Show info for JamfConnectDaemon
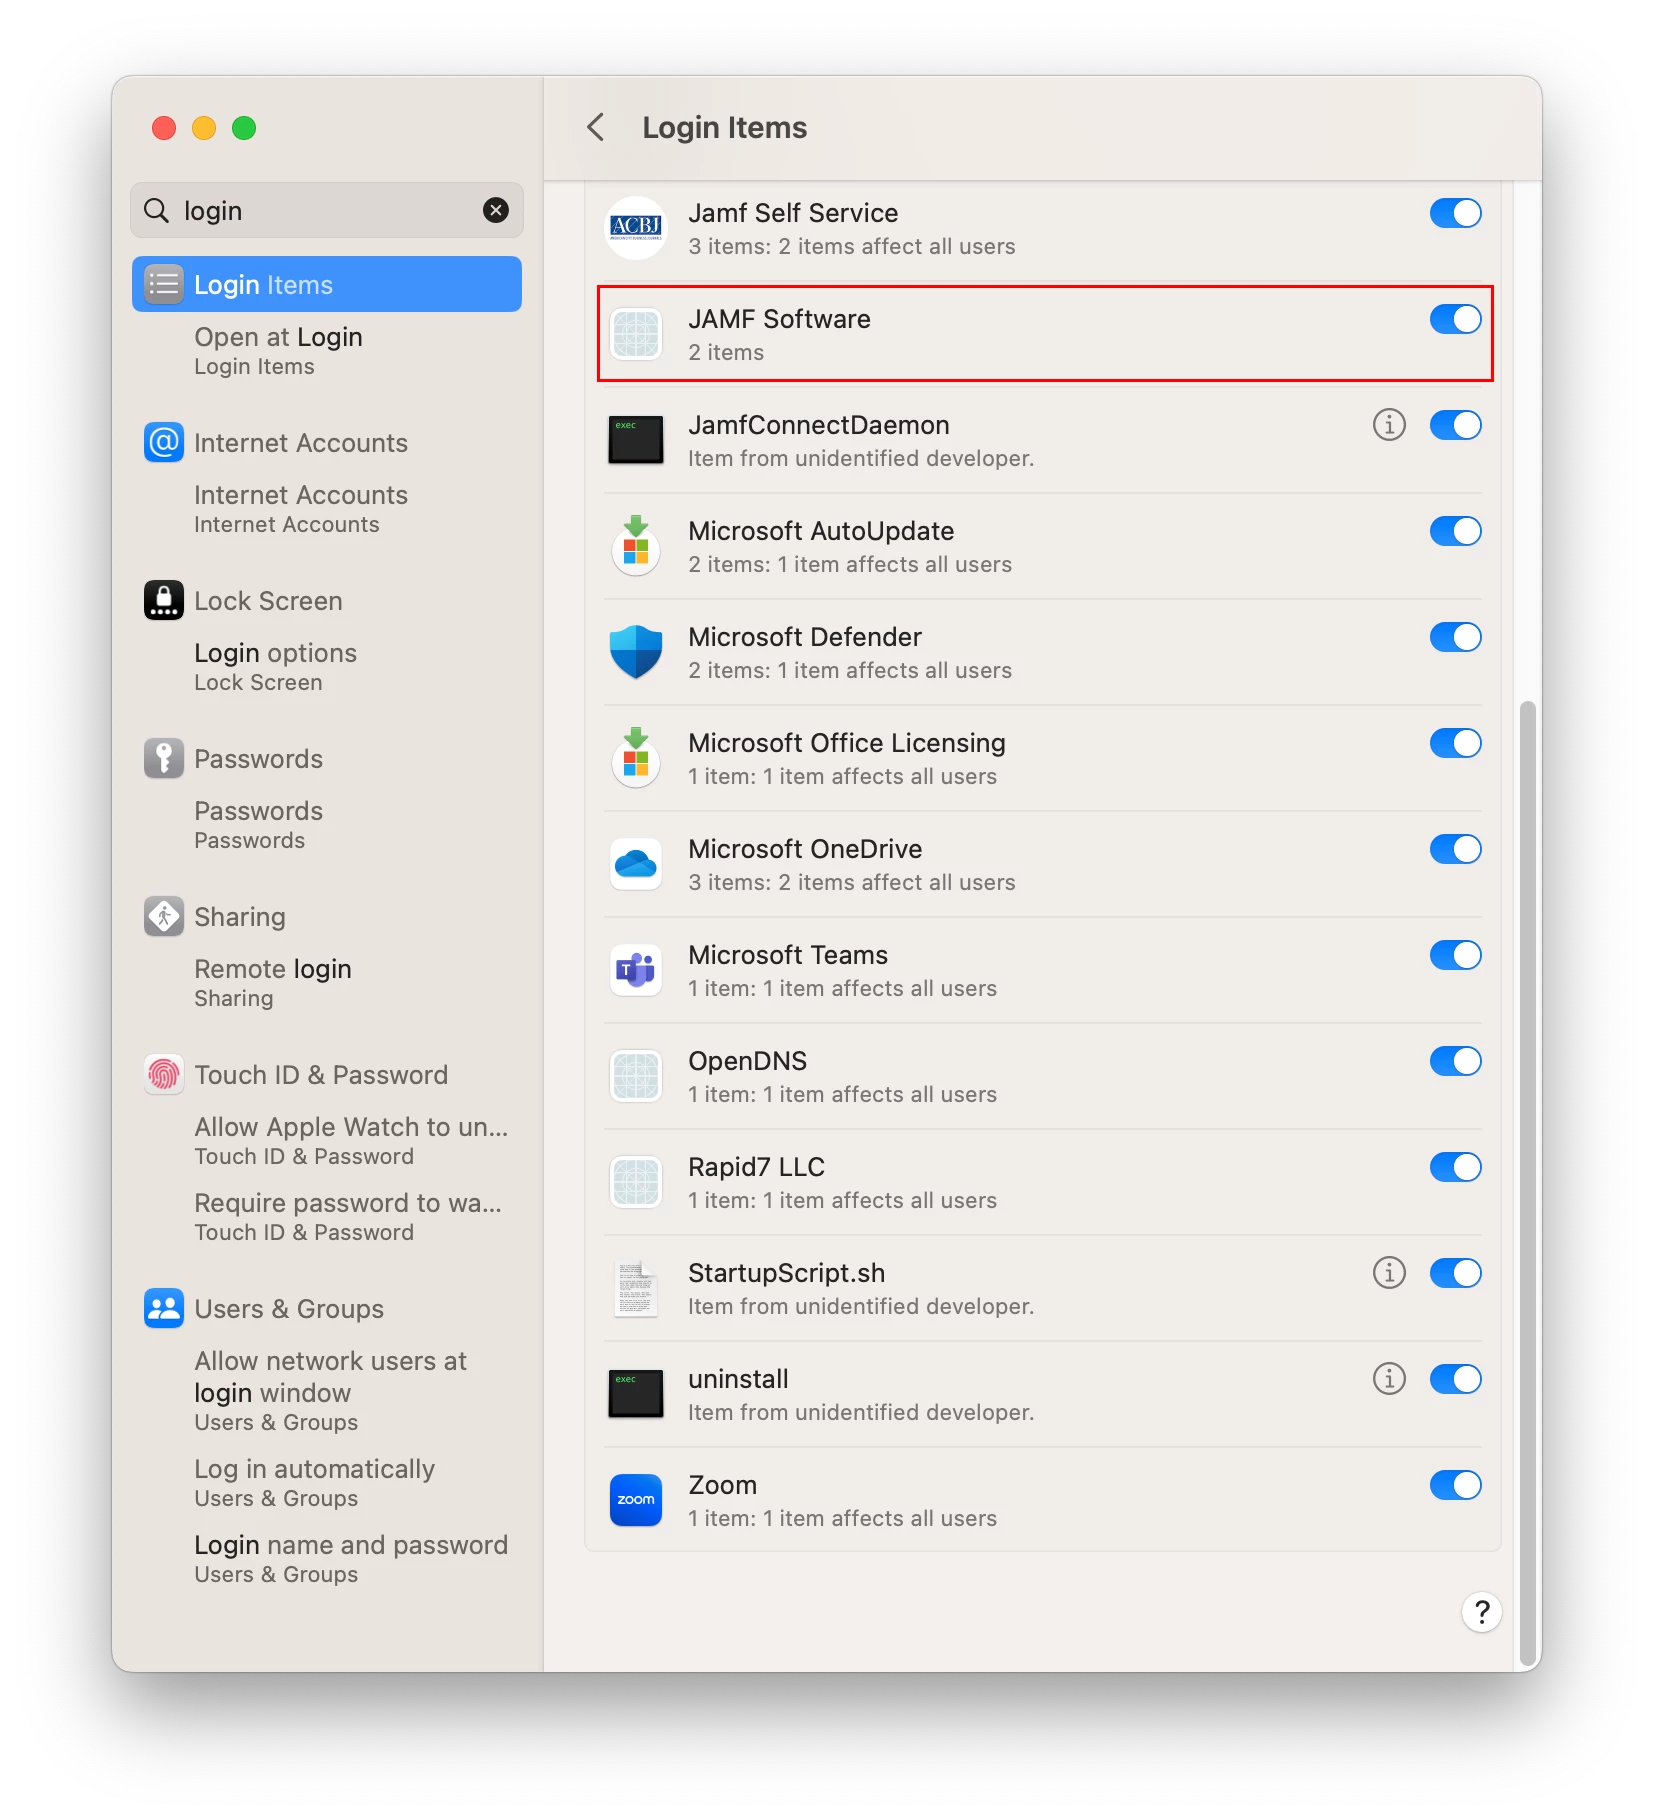 tap(1389, 425)
